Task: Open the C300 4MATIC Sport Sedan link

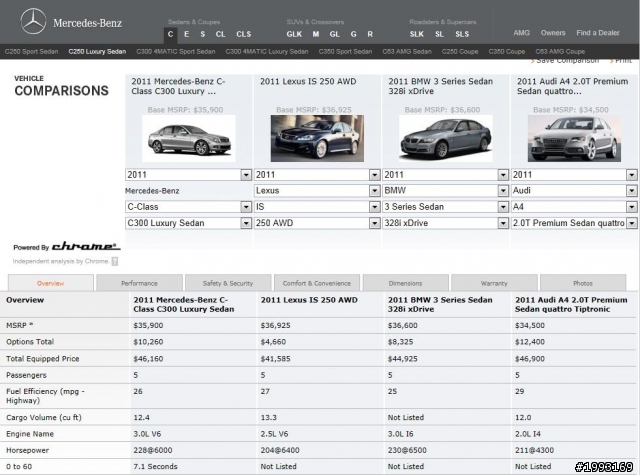Action: click(x=176, y=51)
